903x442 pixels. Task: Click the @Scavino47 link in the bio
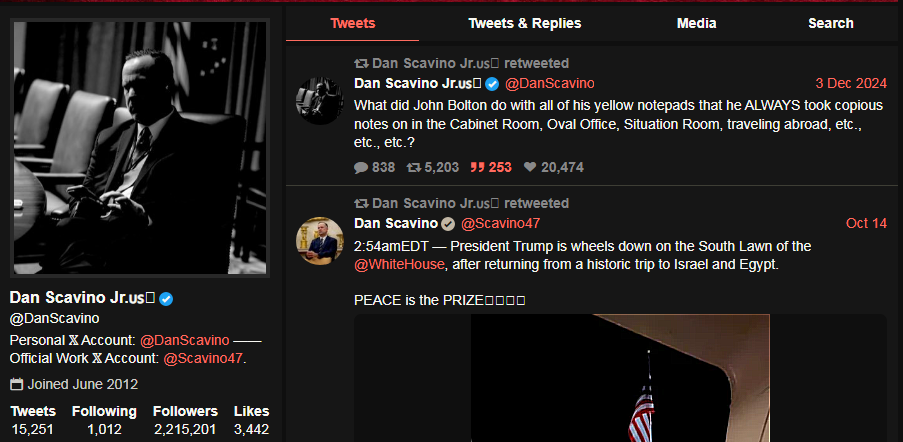[x=203, y=358]
